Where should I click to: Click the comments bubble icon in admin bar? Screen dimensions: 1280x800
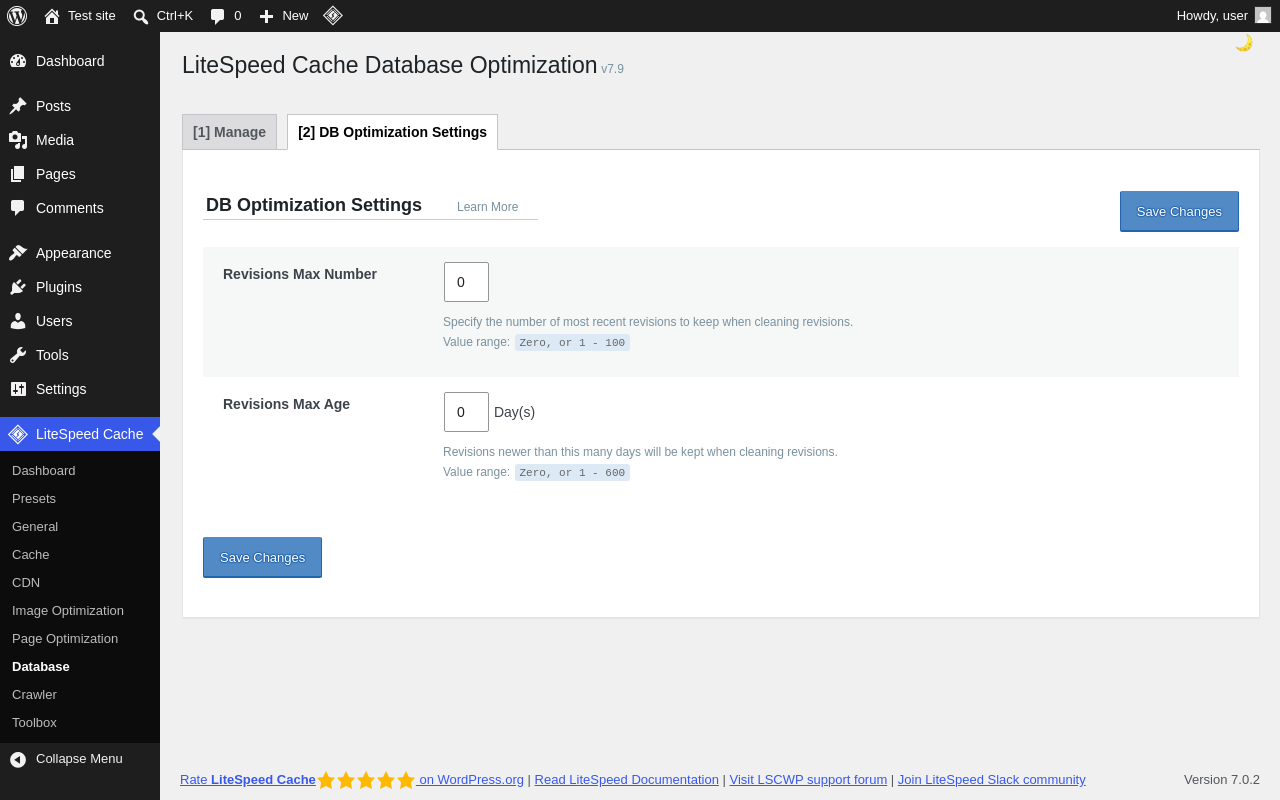point(218,16)
